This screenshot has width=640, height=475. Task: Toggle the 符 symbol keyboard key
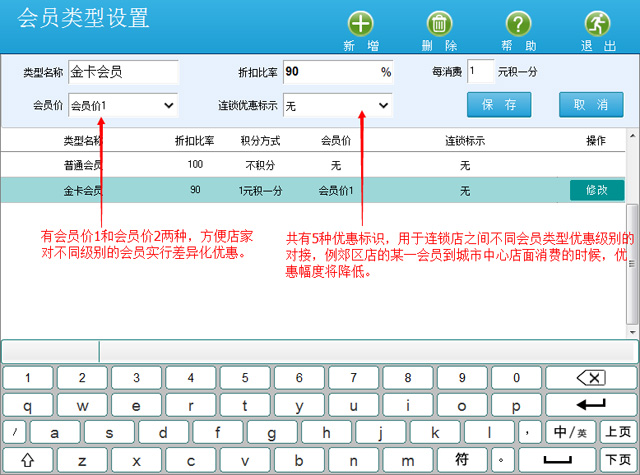click(462, 460)
